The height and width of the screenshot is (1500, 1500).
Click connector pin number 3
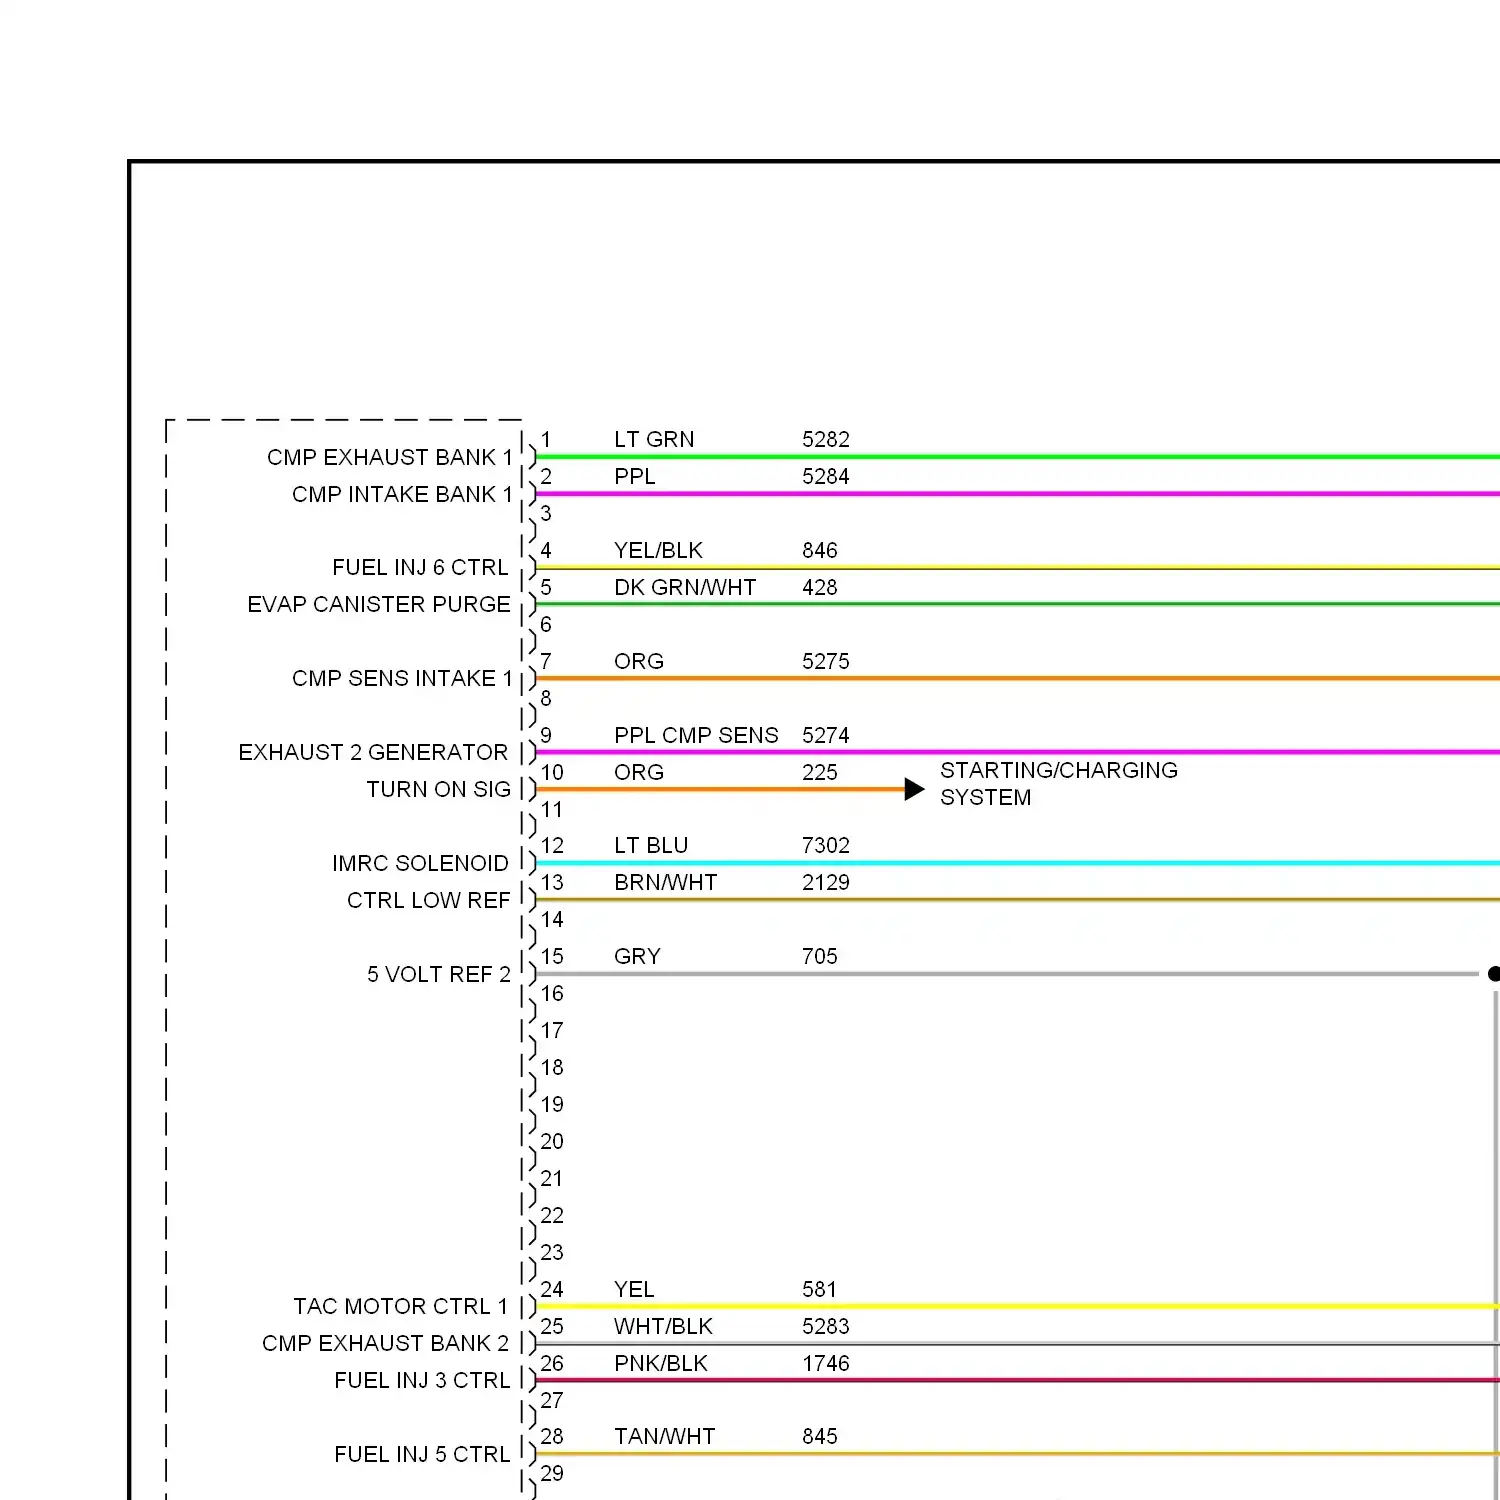tap(546, 513)
